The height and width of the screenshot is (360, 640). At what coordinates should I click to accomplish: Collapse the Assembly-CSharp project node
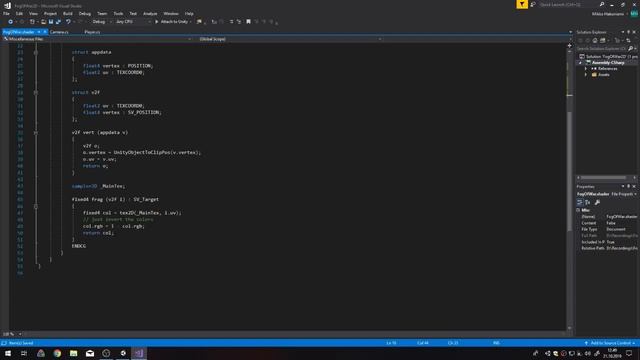coord(580,63)
